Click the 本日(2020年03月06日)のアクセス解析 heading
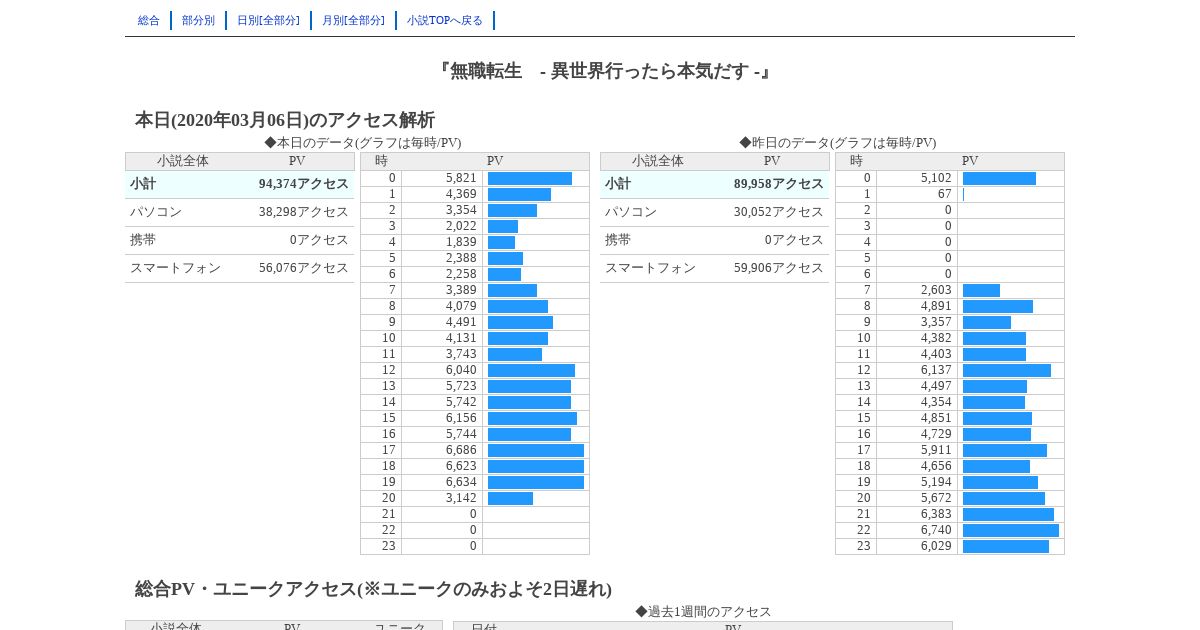This screenshot has height=630, width=1200. point(285,120)
